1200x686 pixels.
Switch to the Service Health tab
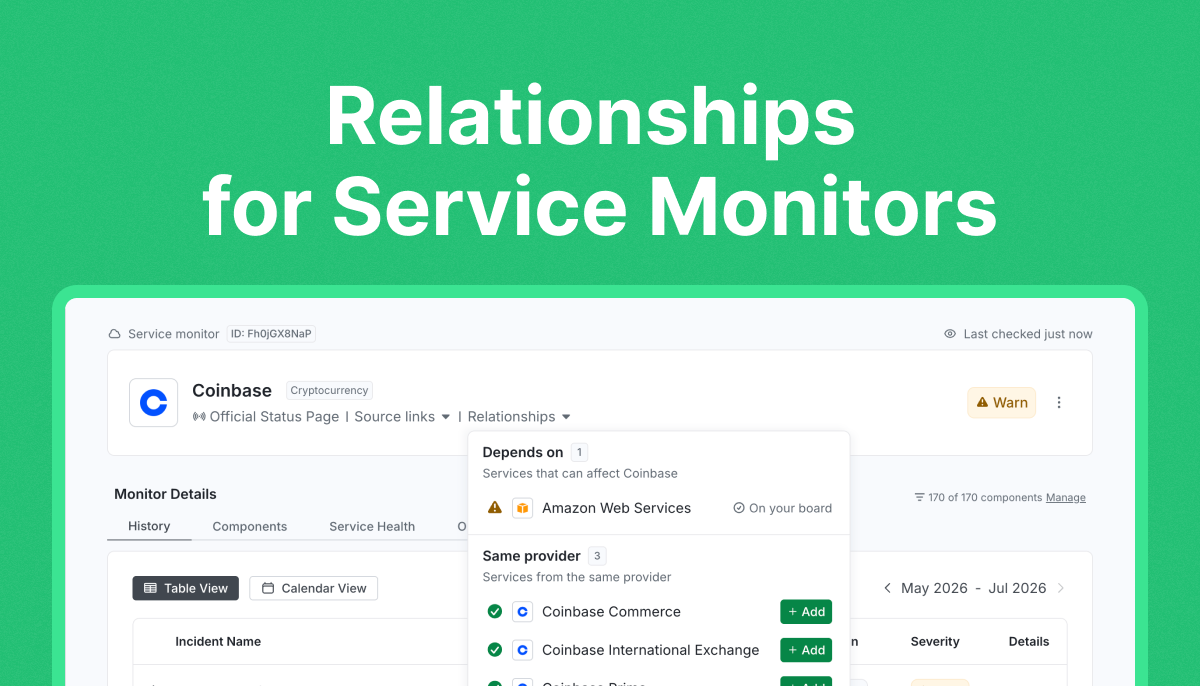[x=372, y=526]
